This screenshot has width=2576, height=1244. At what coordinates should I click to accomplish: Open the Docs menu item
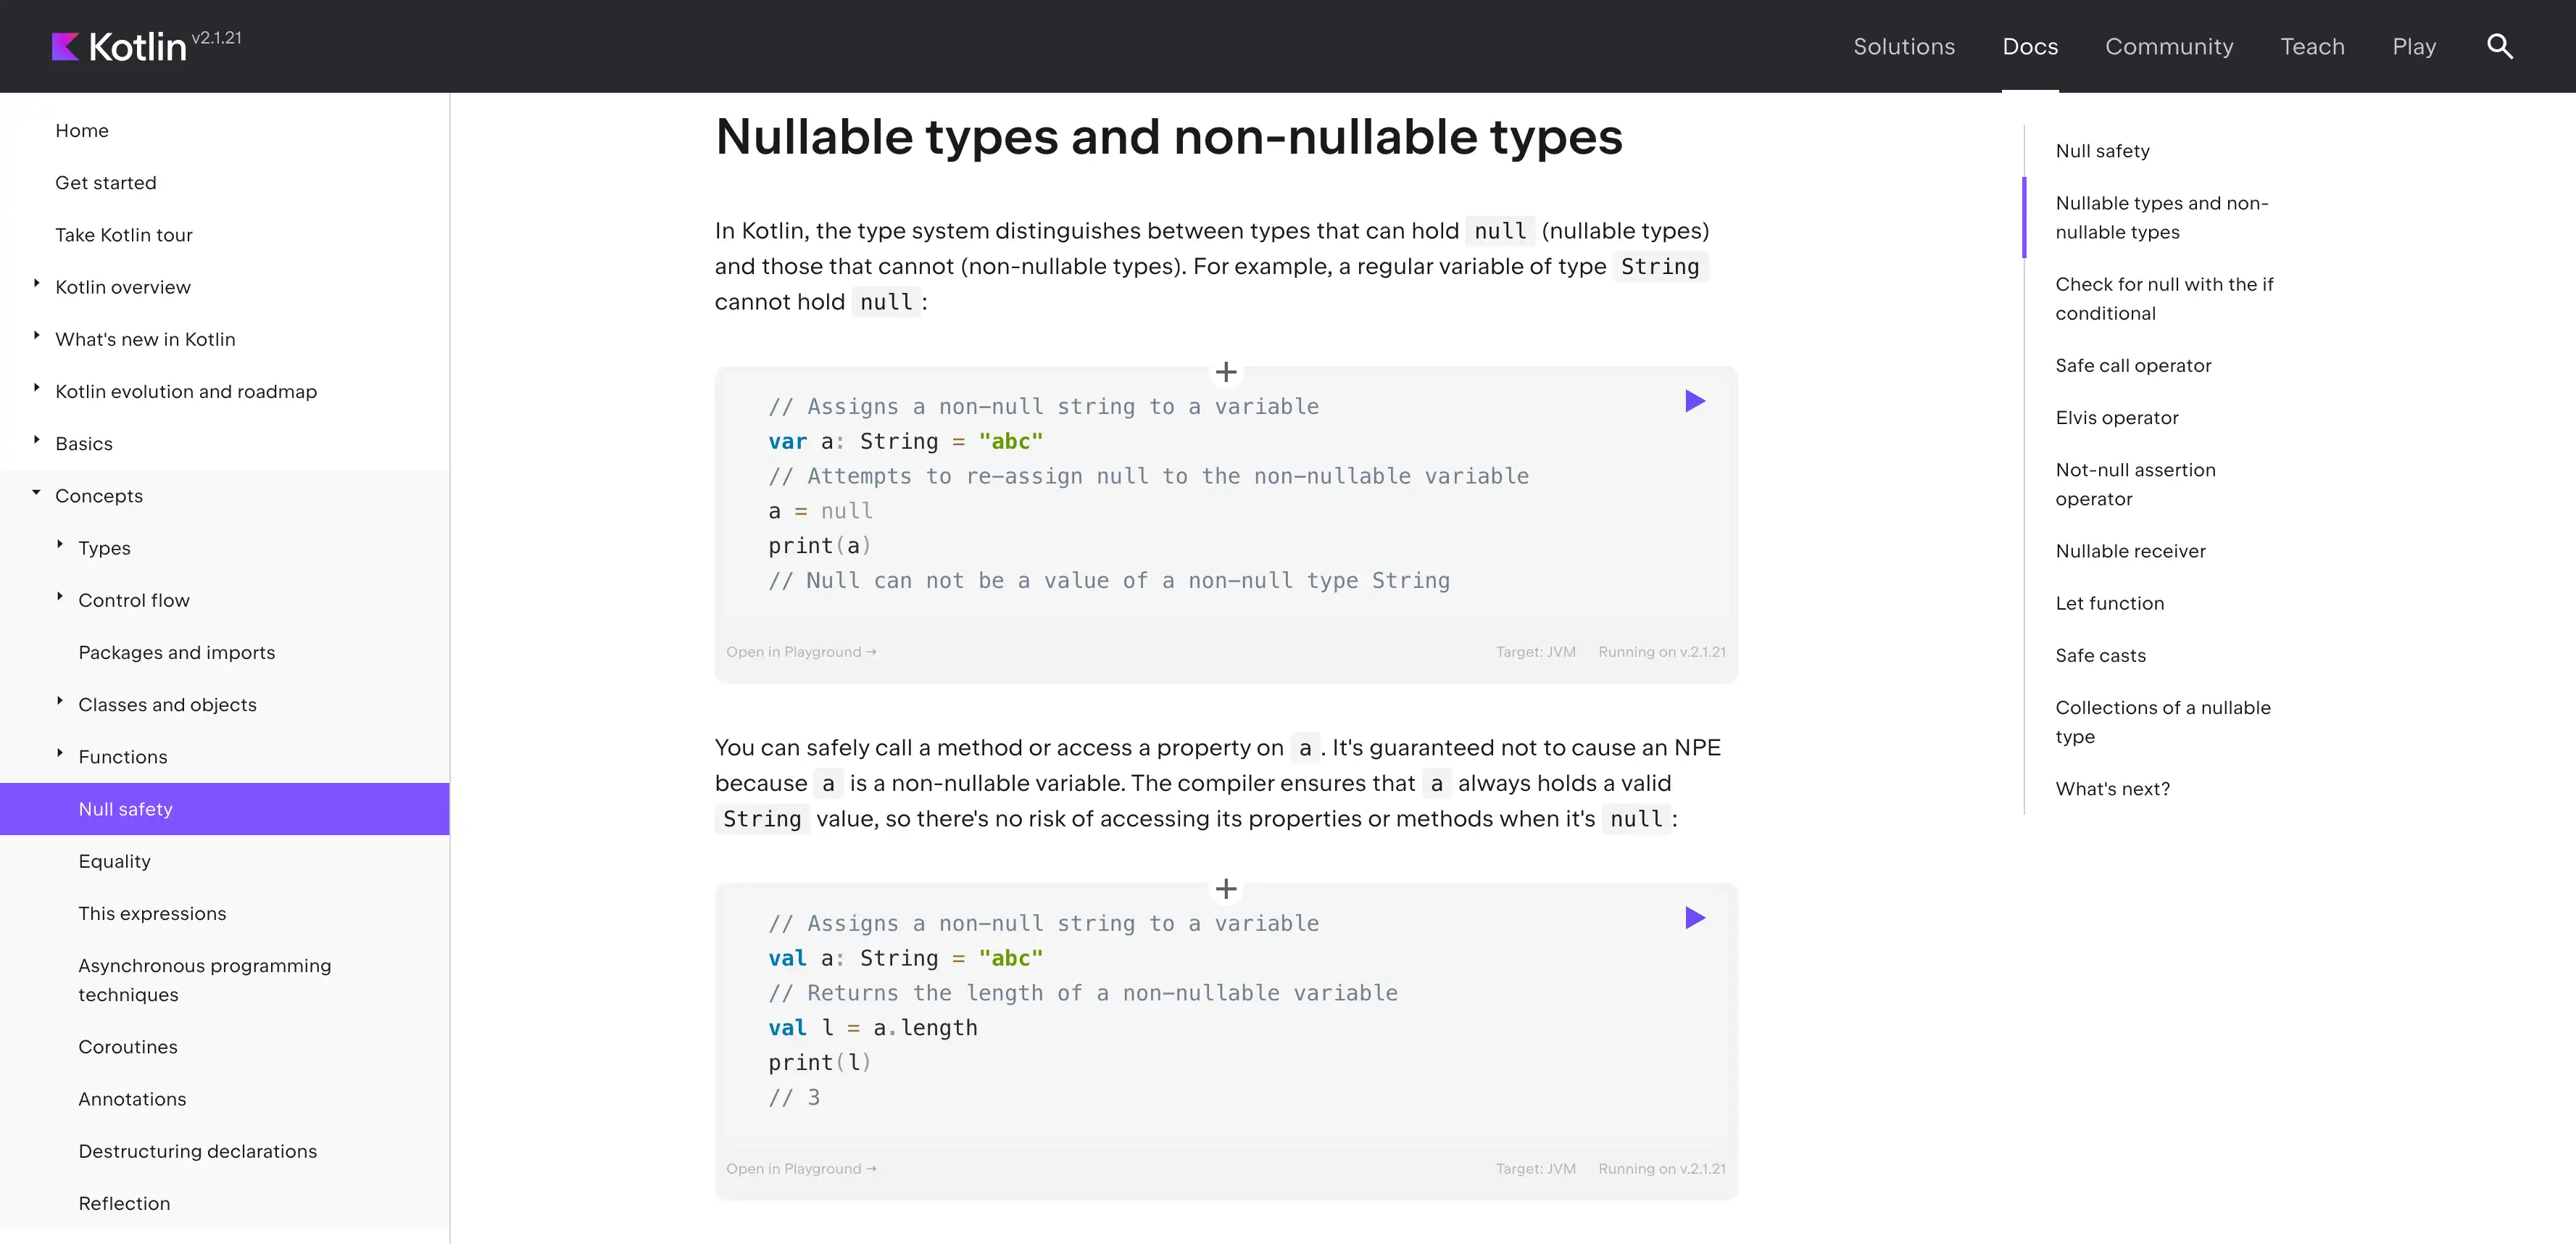[2029, 46]
